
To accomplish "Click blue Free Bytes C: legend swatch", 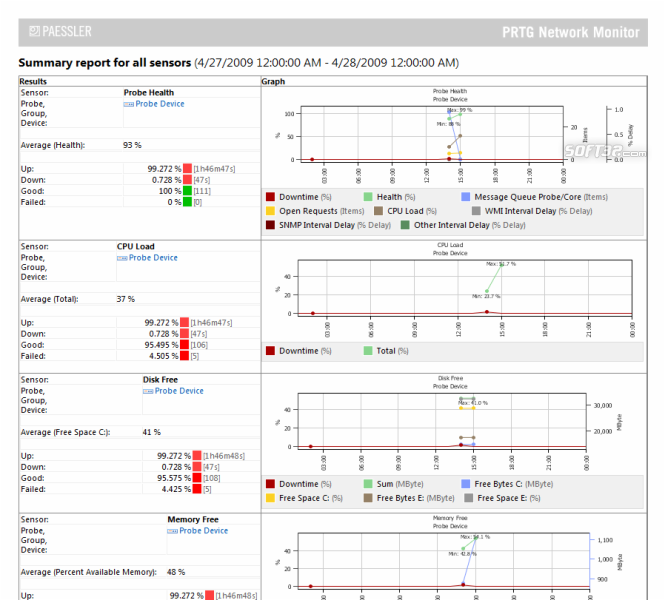I will click(466, 484).
